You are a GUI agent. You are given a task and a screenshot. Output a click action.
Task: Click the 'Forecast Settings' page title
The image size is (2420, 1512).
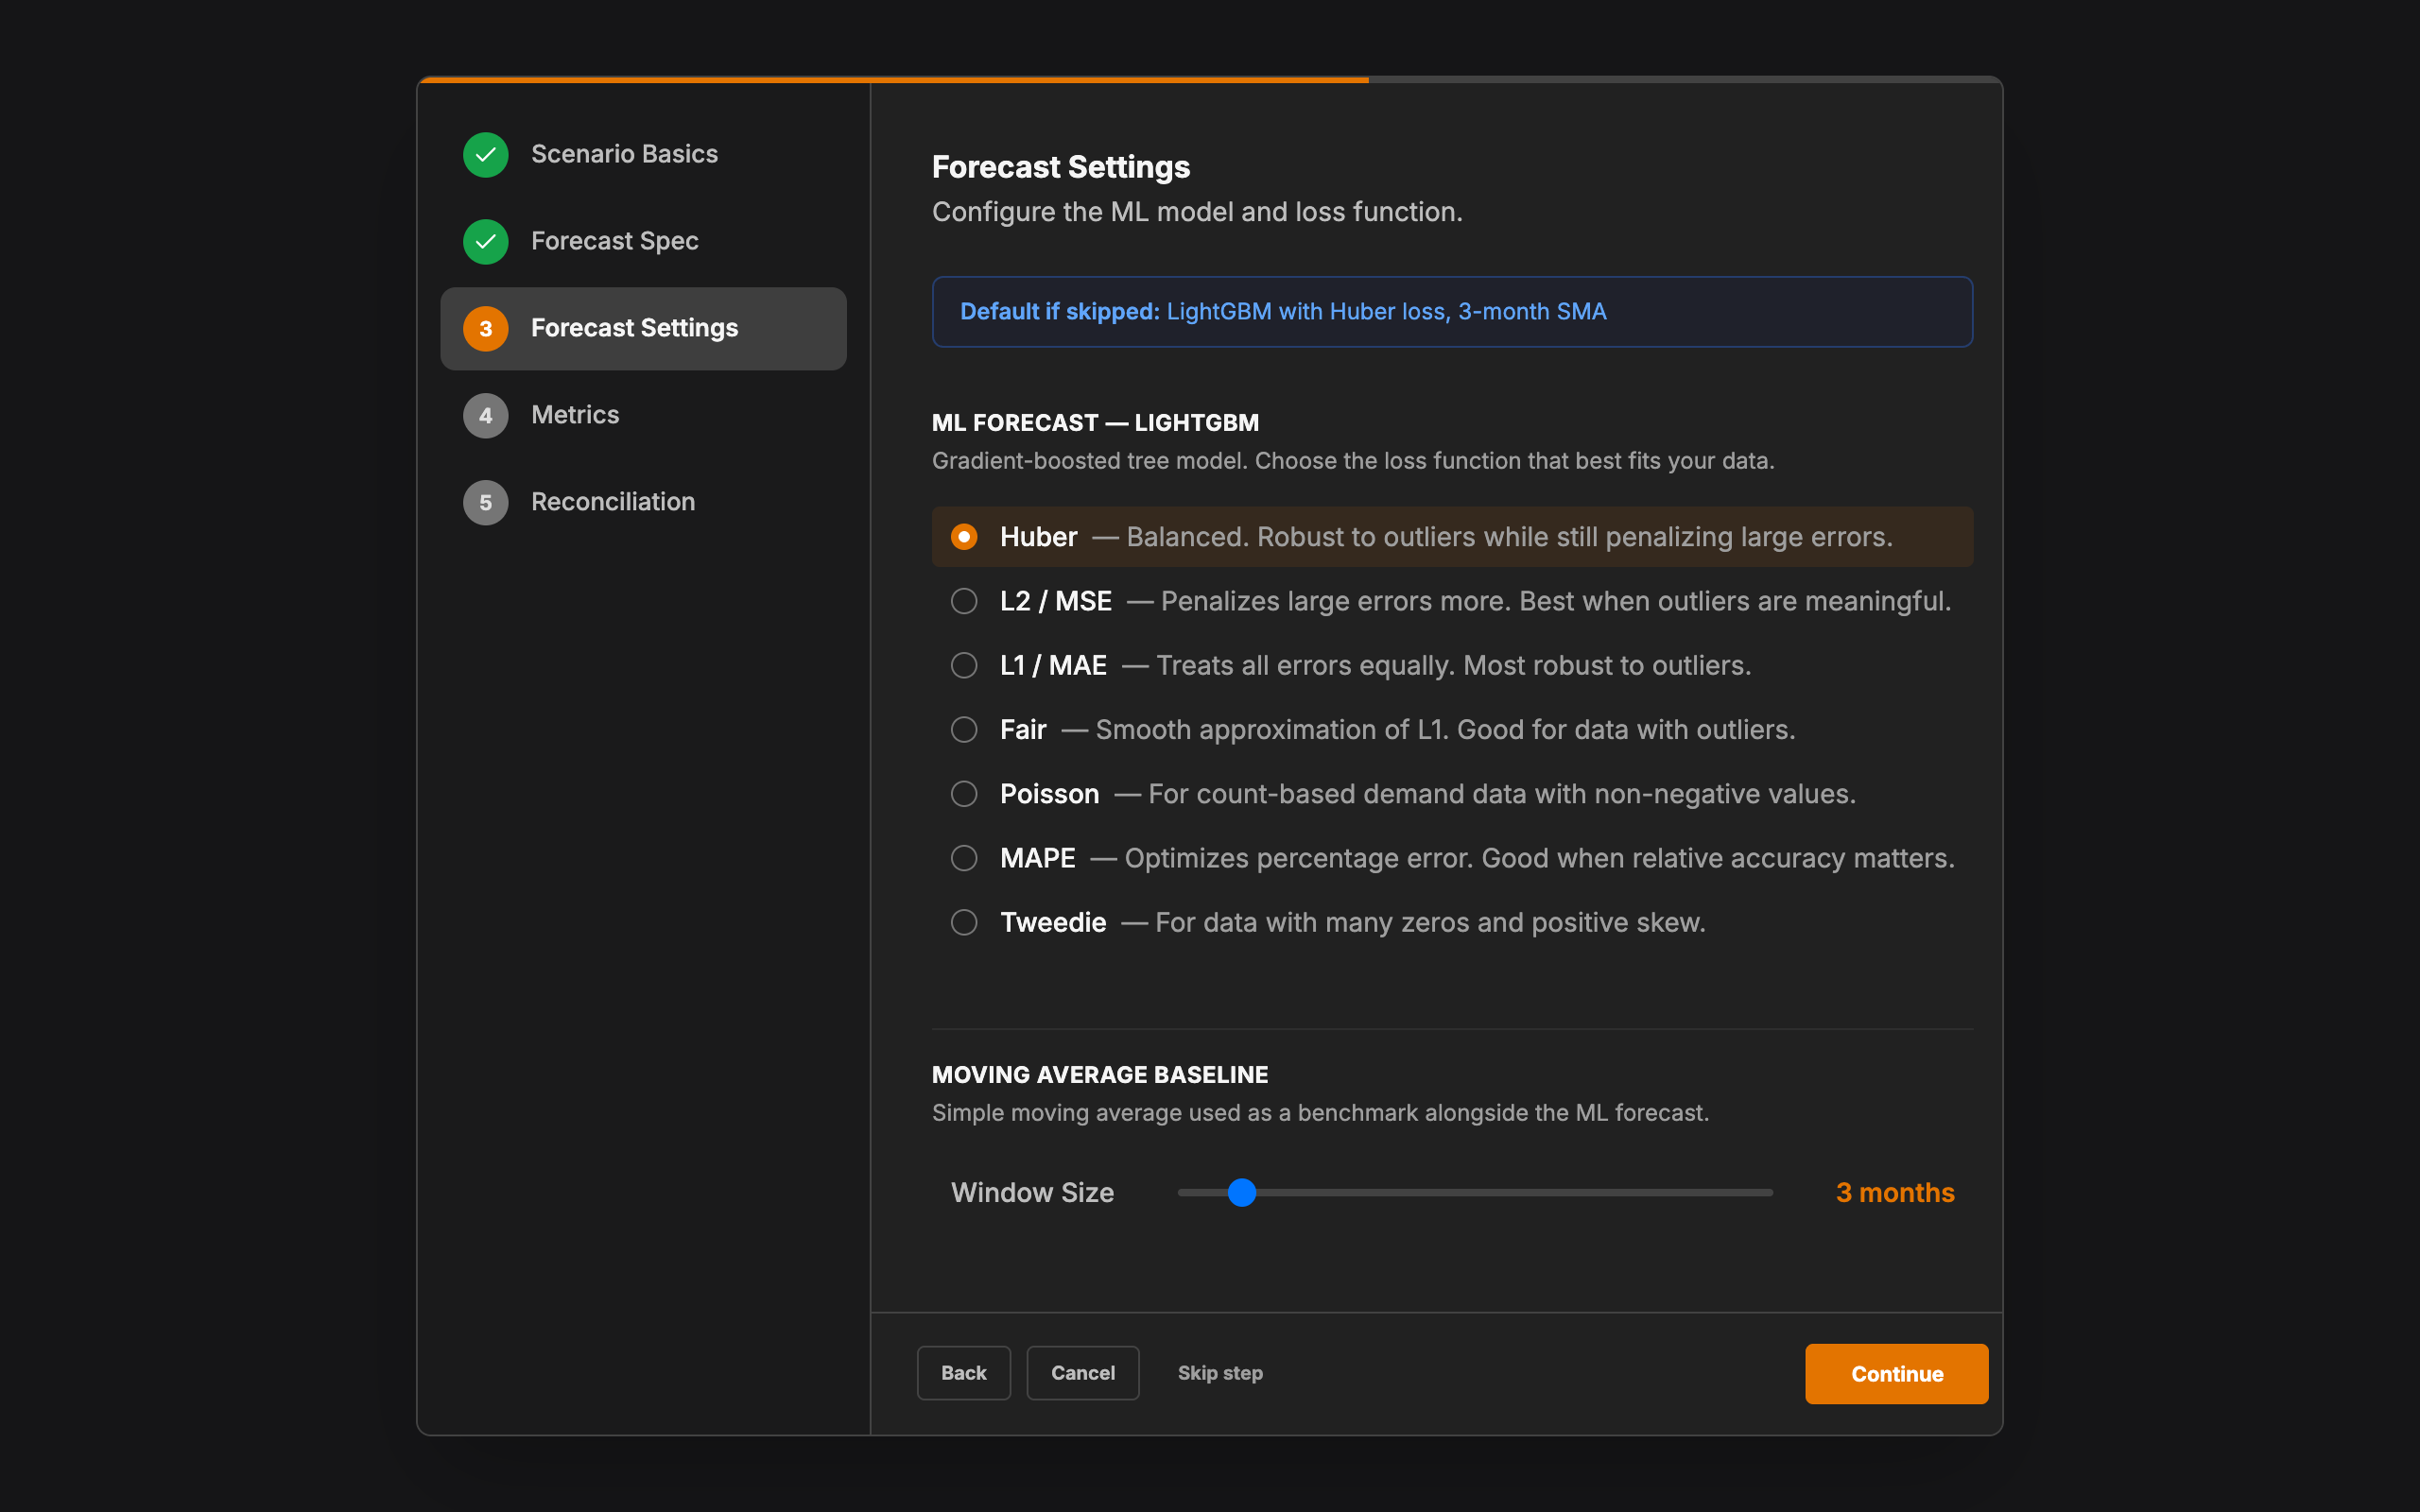point(1061,167)
